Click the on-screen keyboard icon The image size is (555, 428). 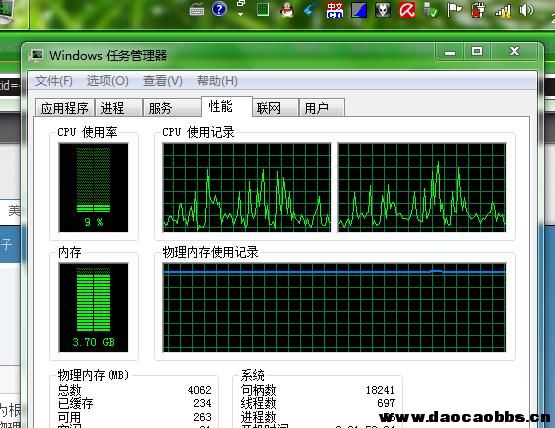[x=197, y=11]
